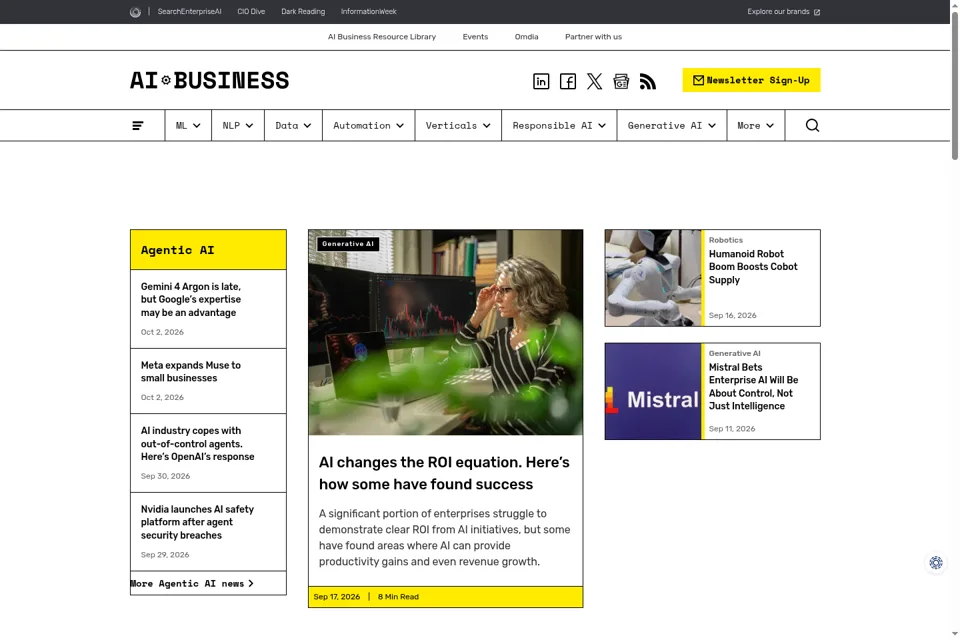The width and height of the screenshot is (960, 640).
Task: Click the cookie settings gear icon
Action: (936, 562)
